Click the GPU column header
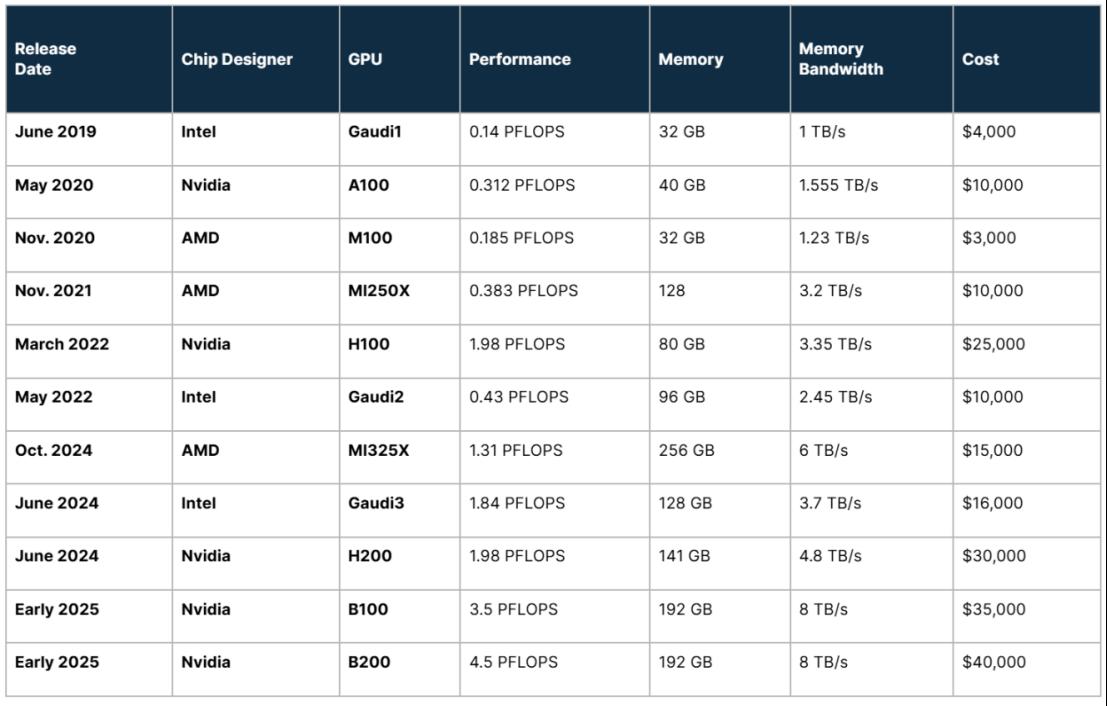 pos(400,59)
